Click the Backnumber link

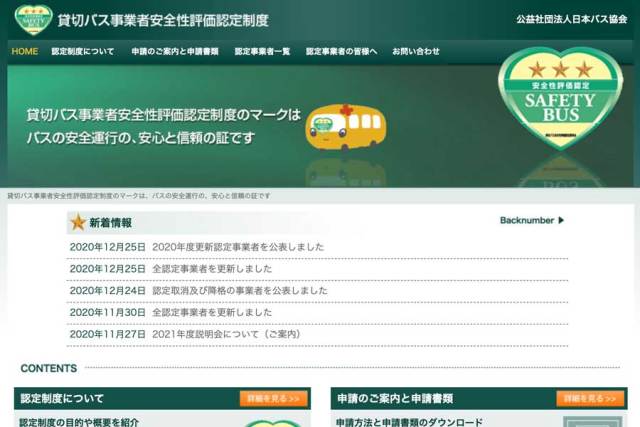[x=526, y=220]
